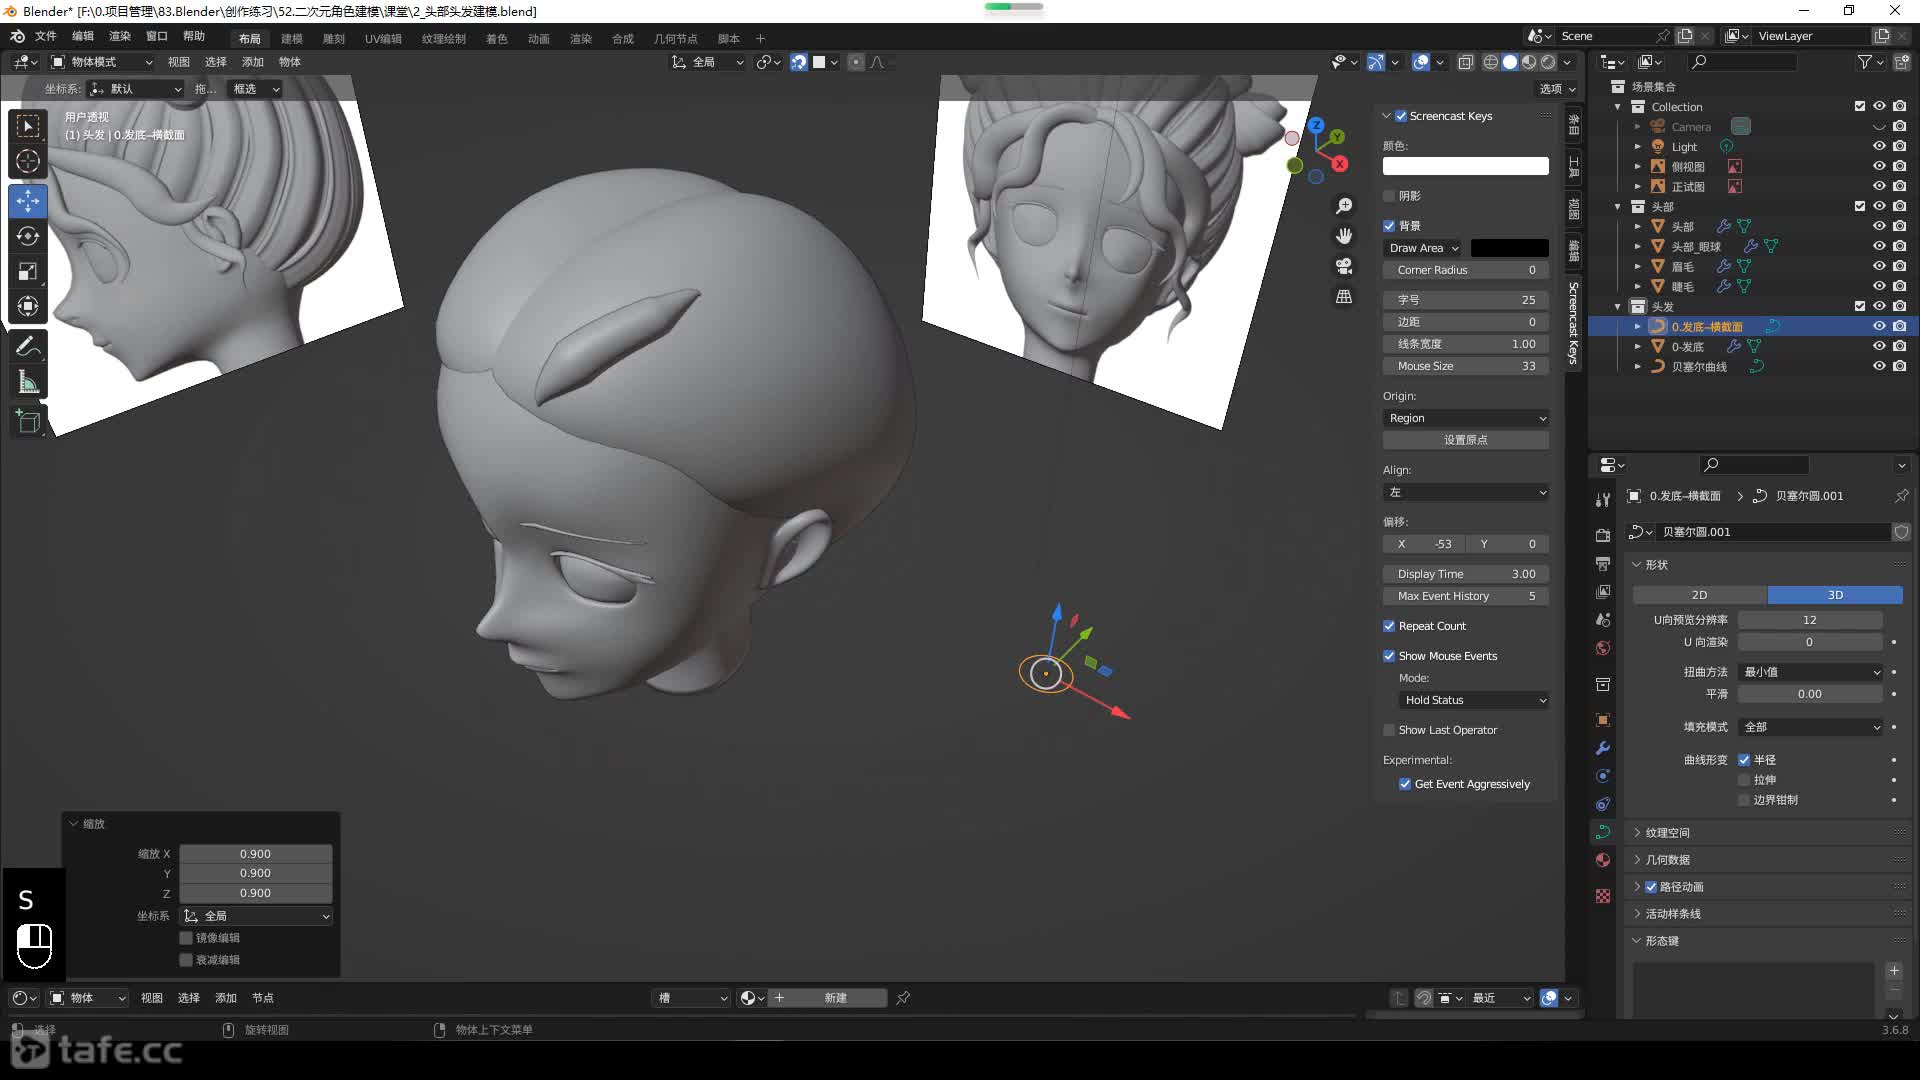1920x1080 pixels.
Task: Open the 填充模式 全部 dropdown
Action: point(1811,727)
